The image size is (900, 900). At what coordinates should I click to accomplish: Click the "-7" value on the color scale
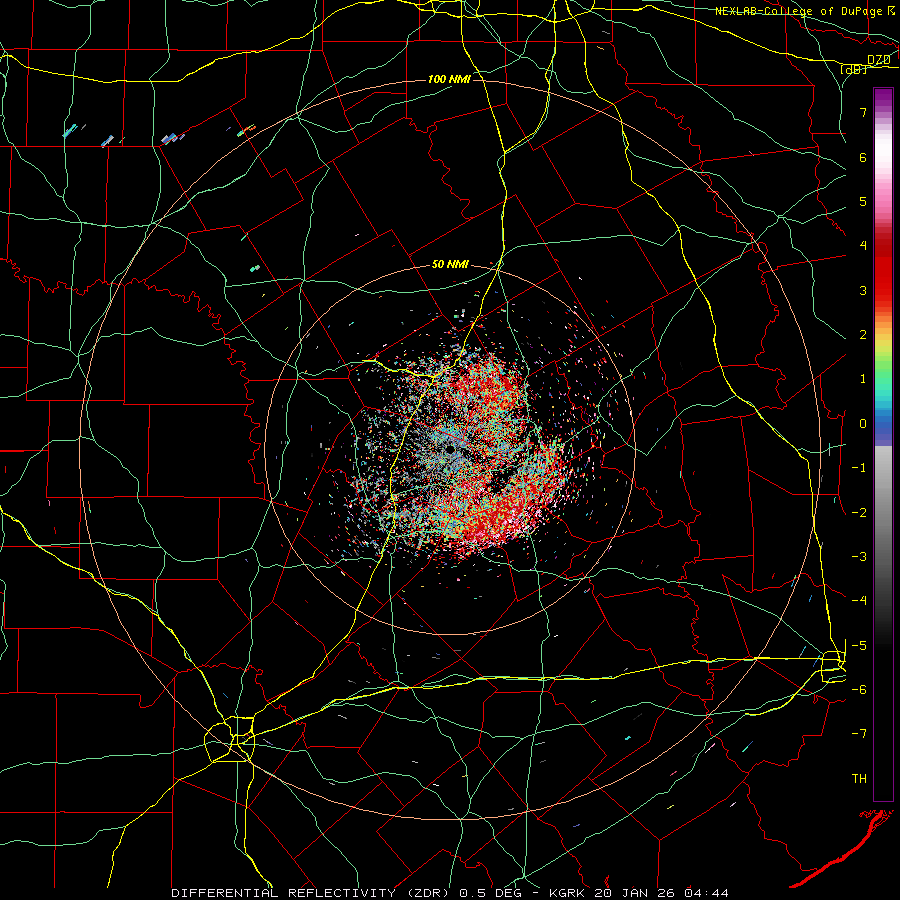[859, 734]
